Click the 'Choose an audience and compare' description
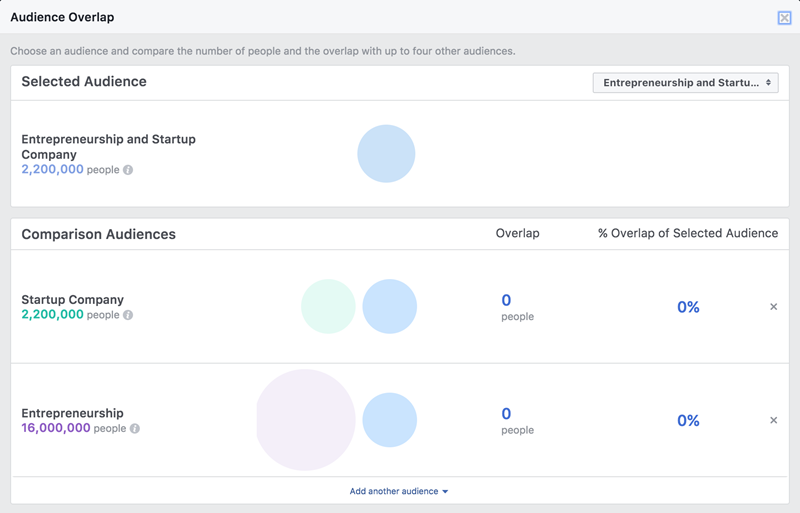The width and height of the screenshot is (800, 513). tap(263, 51)
